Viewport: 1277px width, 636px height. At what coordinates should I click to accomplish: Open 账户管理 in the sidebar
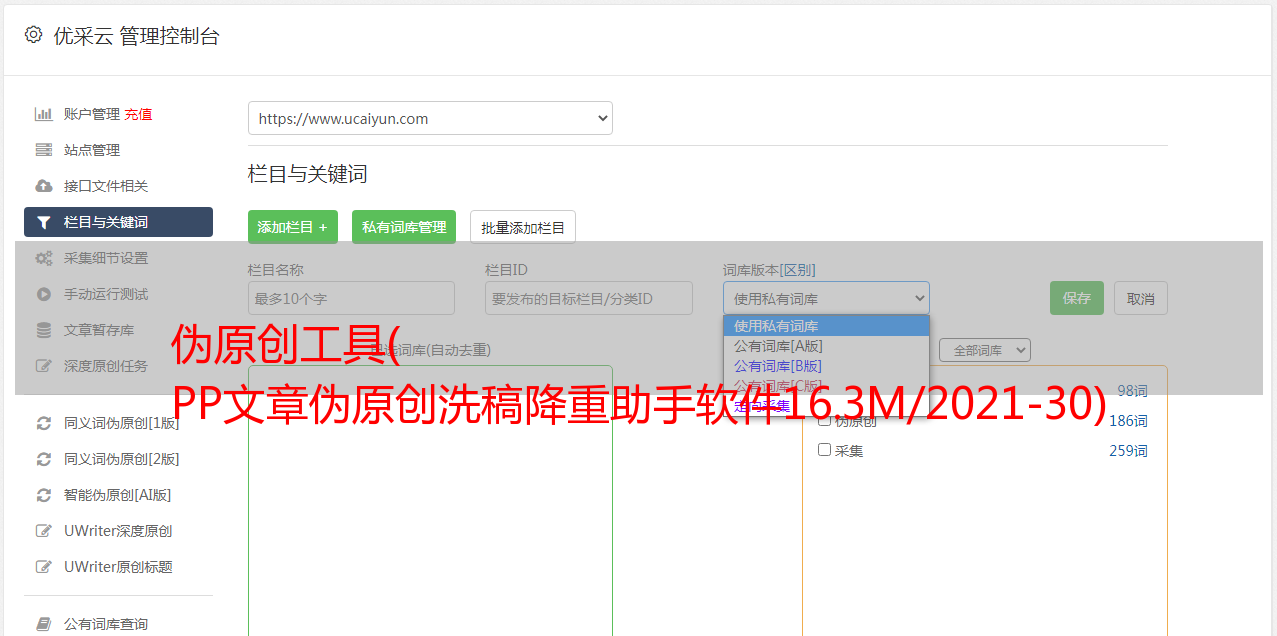[92, 114]
